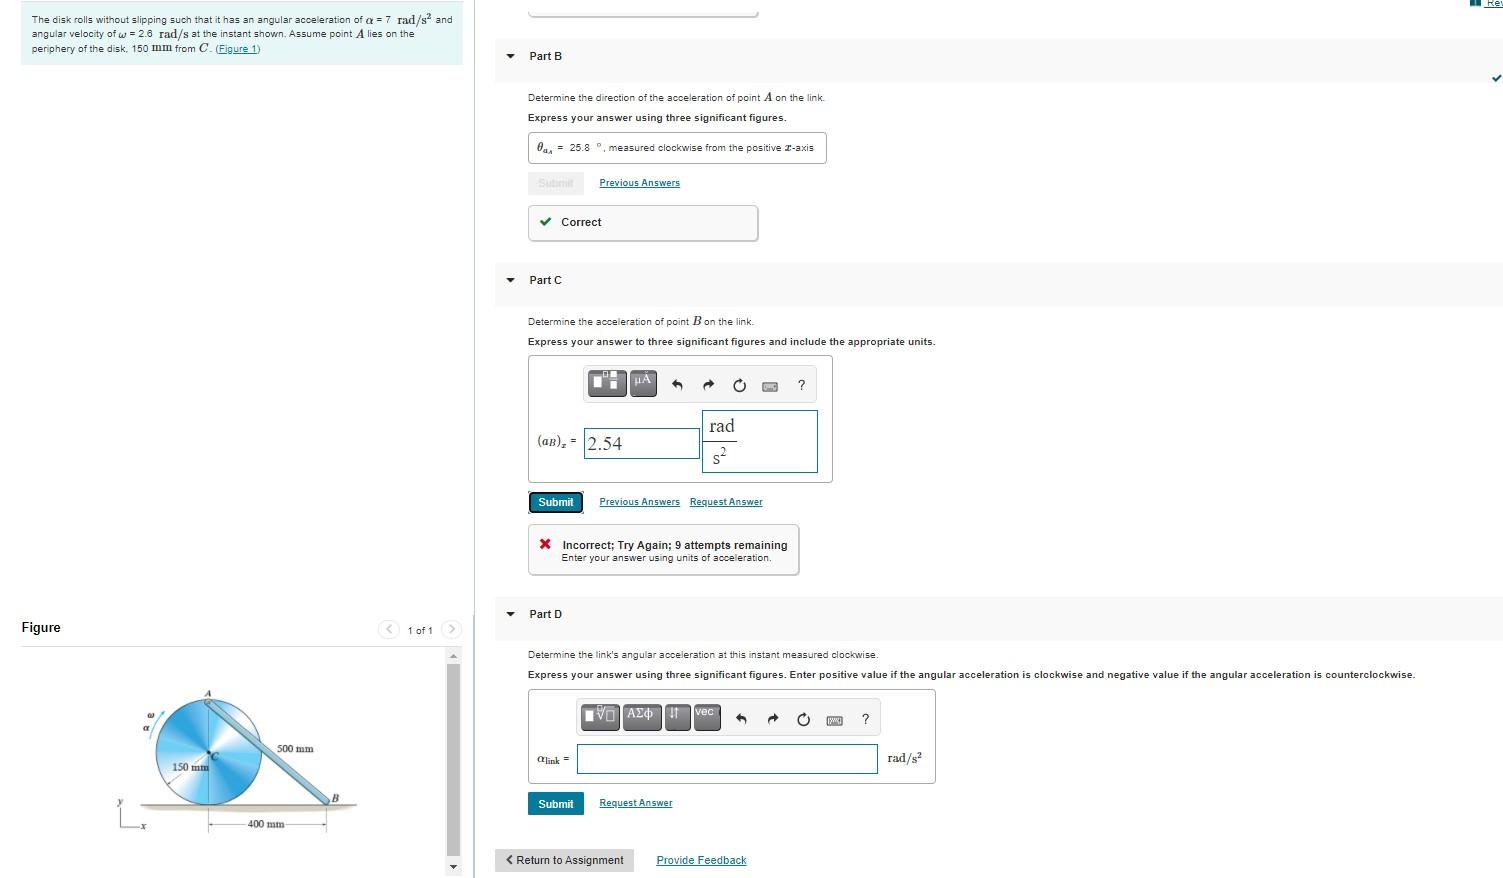Undo the last edit in Part D
The width and height of the screenshot is (1503, 878).
click(741, 719)
